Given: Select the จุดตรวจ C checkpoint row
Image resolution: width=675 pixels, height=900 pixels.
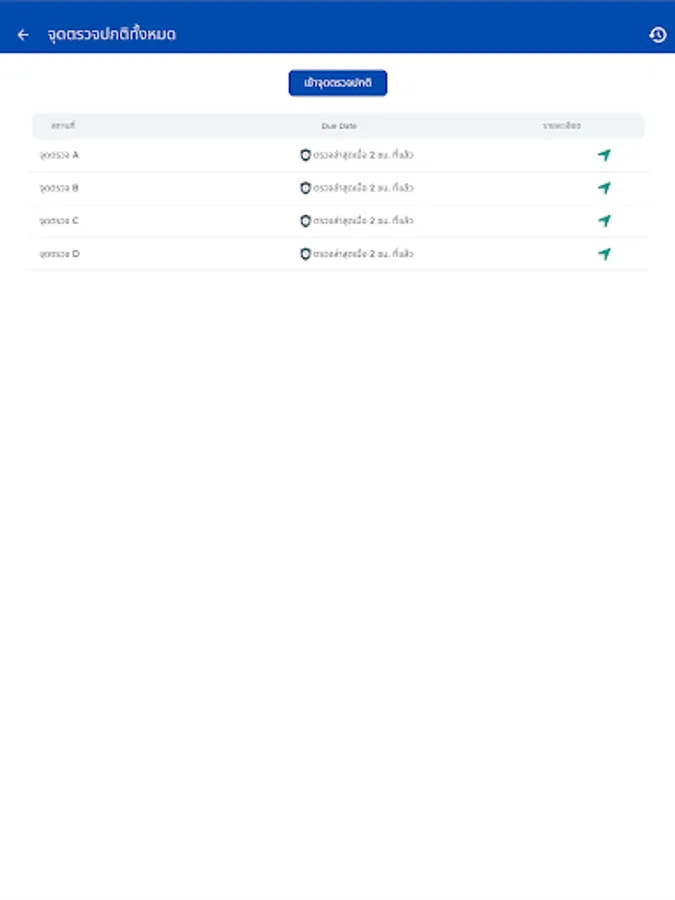Looking at the screenshot, I should point(337,221).
